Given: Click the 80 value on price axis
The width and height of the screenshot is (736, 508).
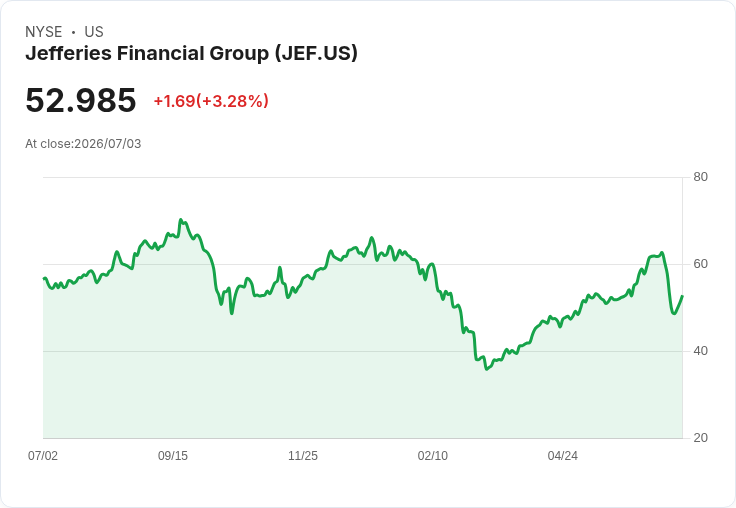Looking at the screenshot, I should pyautogui.click(x=700, y=177).
